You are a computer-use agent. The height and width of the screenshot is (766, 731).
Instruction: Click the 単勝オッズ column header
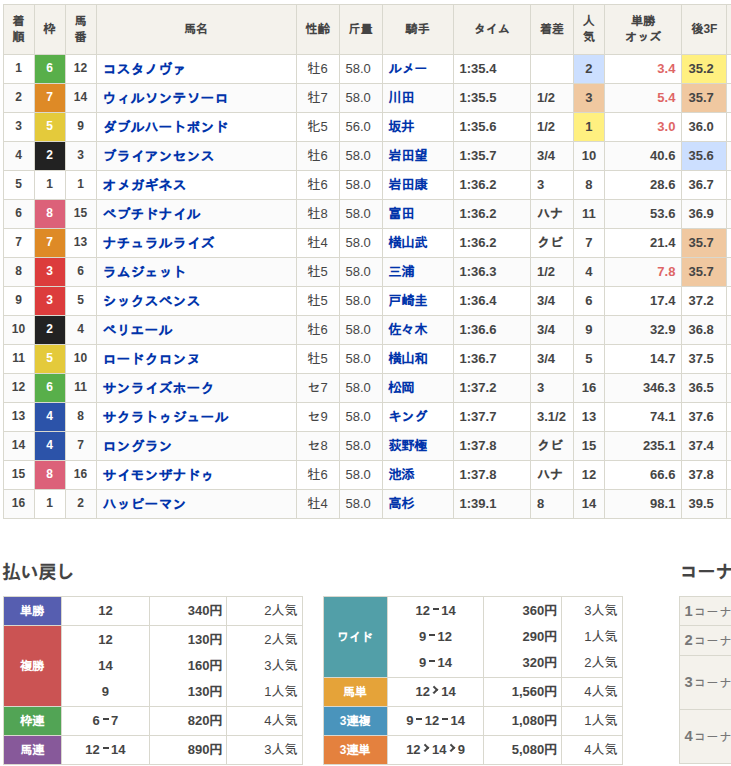click(x=642, y=30)
